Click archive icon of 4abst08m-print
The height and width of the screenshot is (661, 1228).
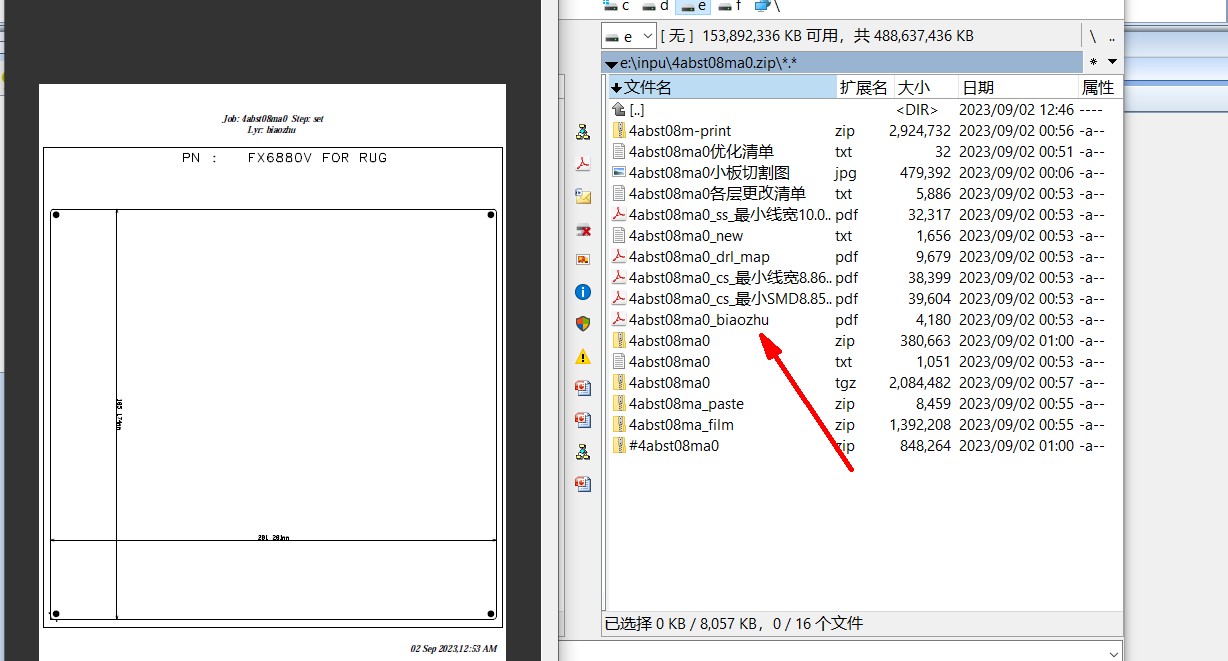[x=618, y=131]
